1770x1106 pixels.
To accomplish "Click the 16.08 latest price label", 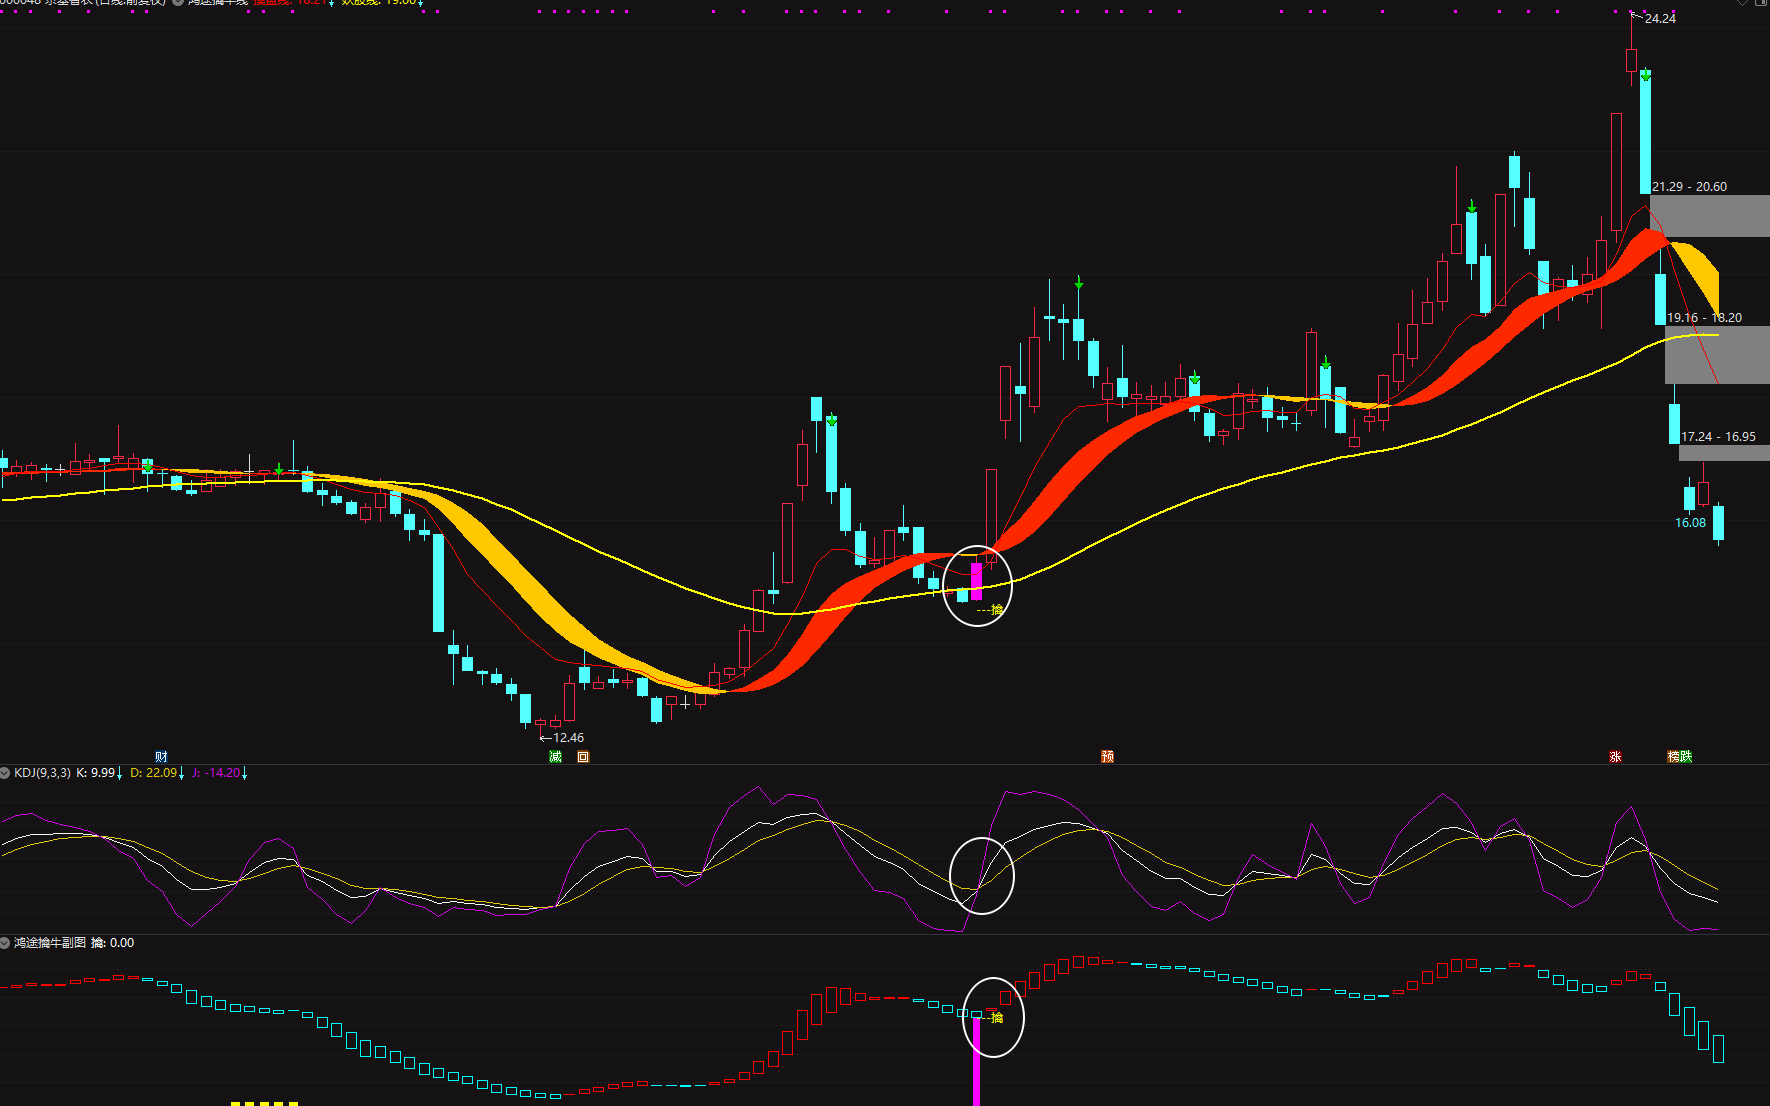I will click(x=1690, y=523).
